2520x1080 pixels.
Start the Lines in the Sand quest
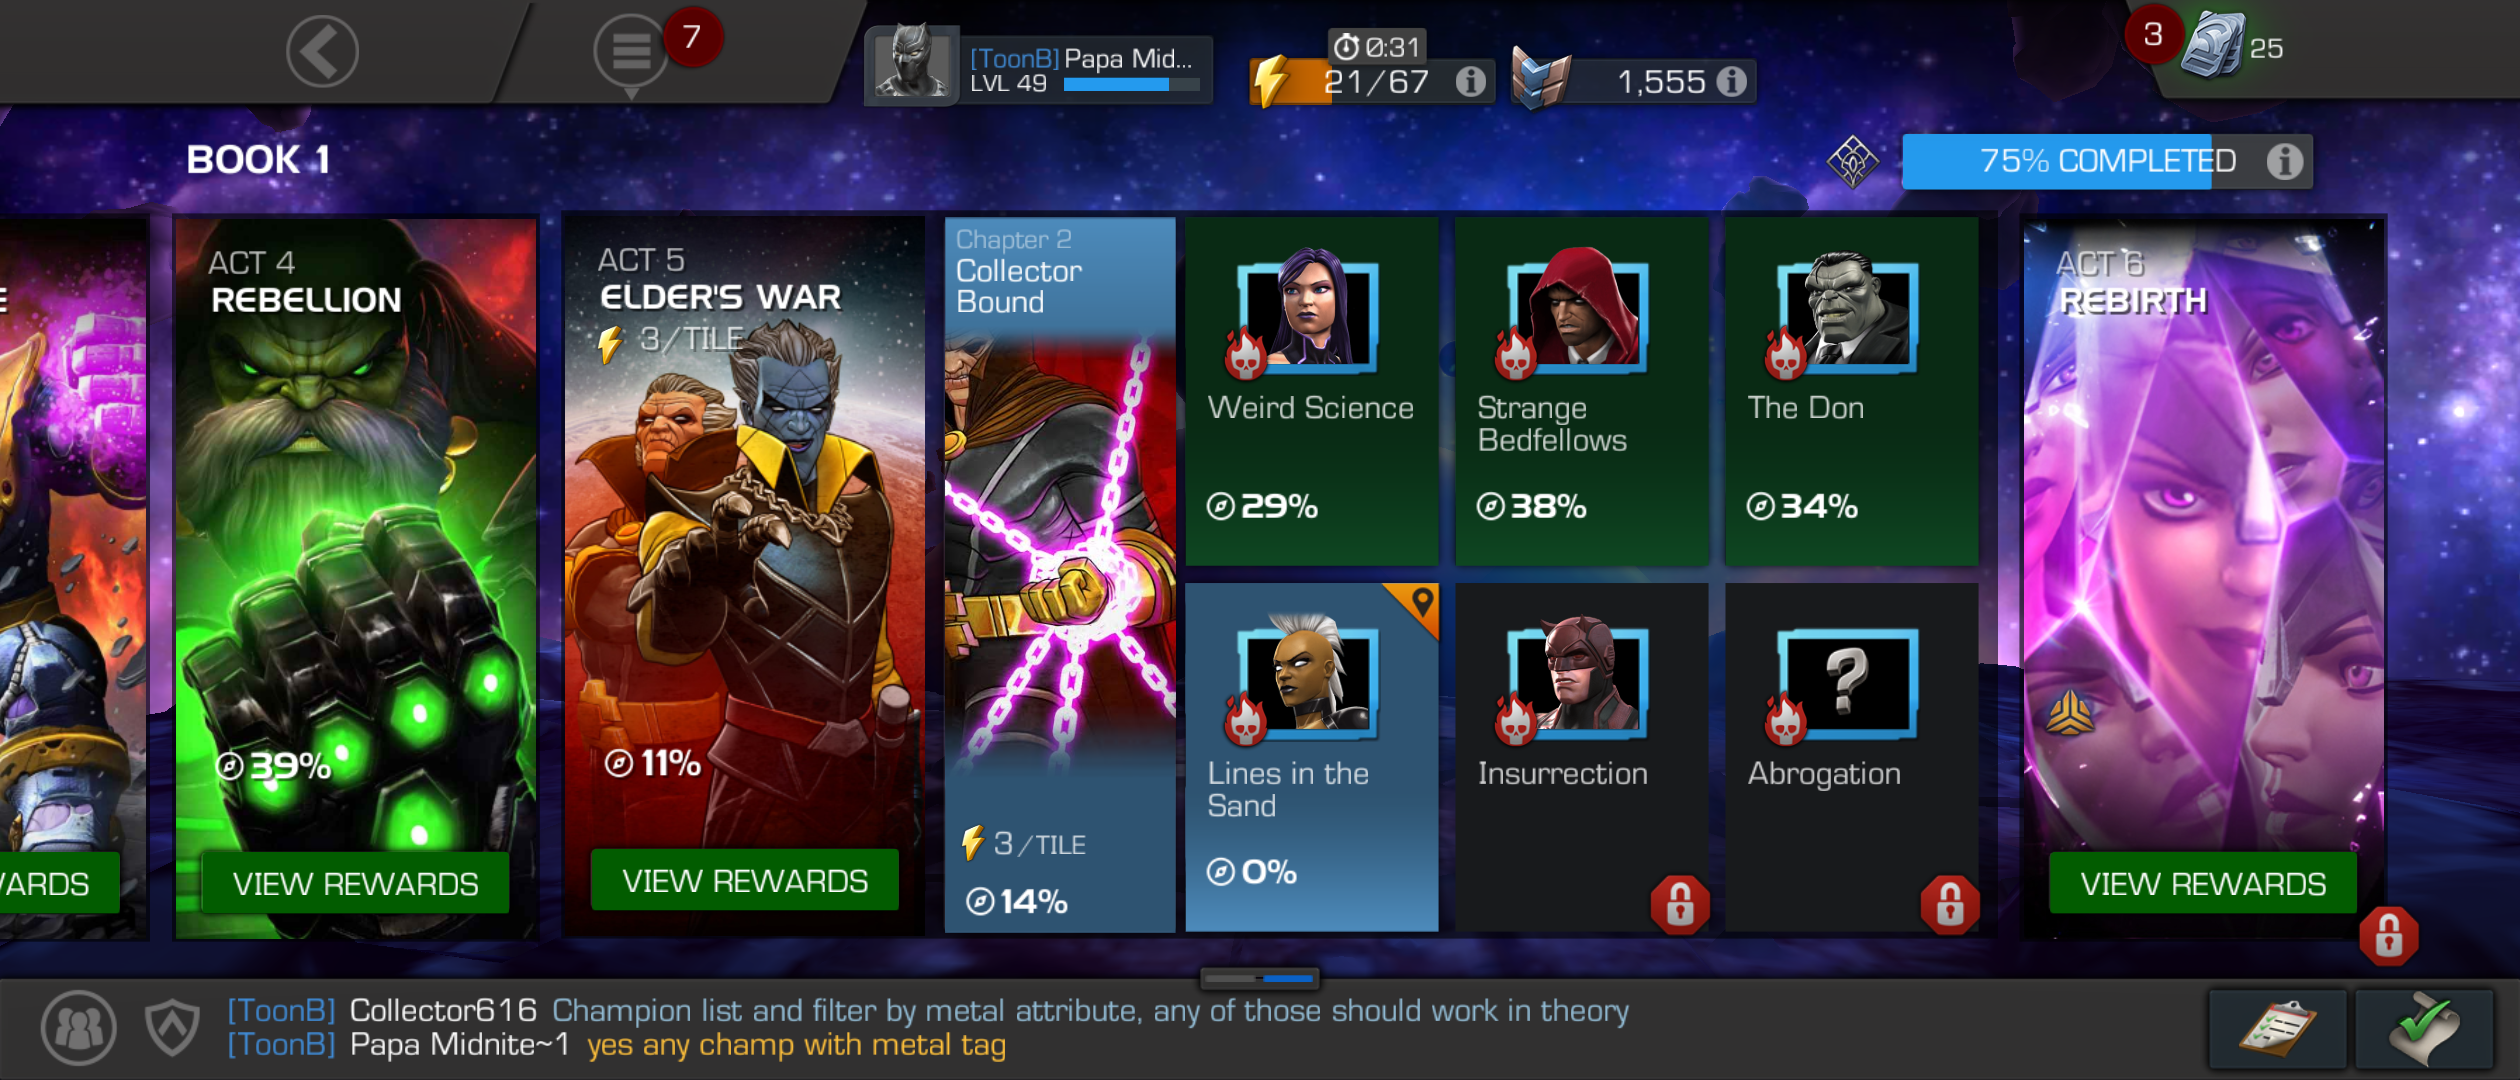(x=1311, y=757)
